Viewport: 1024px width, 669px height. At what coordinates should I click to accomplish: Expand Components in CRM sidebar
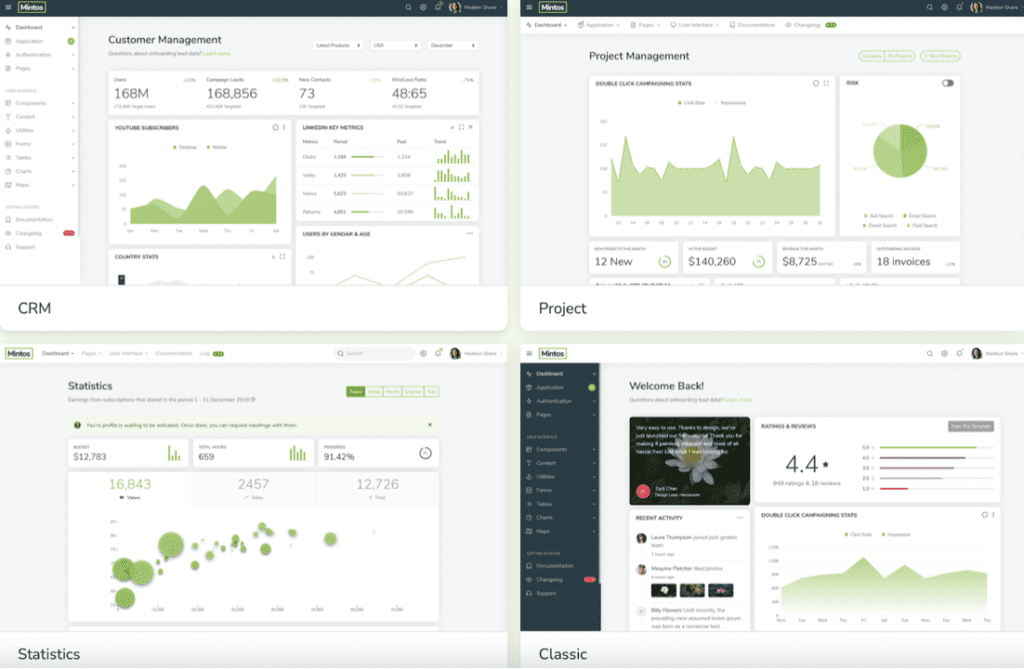tap(40, 103)
